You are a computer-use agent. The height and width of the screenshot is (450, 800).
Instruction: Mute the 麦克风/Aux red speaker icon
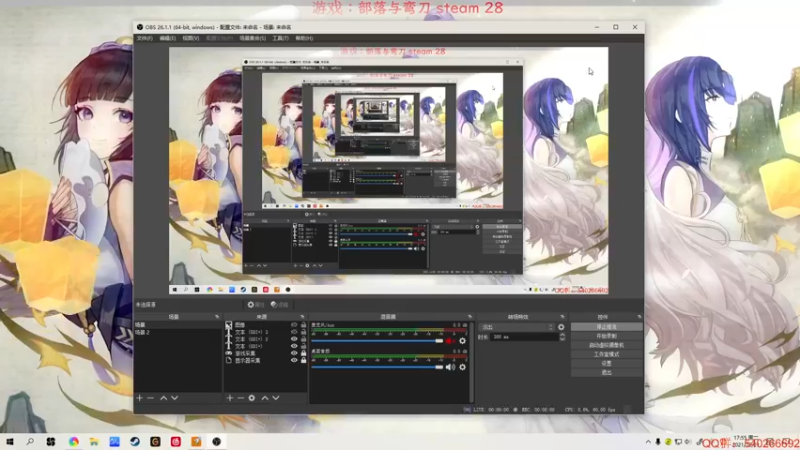tap(450, 341)
